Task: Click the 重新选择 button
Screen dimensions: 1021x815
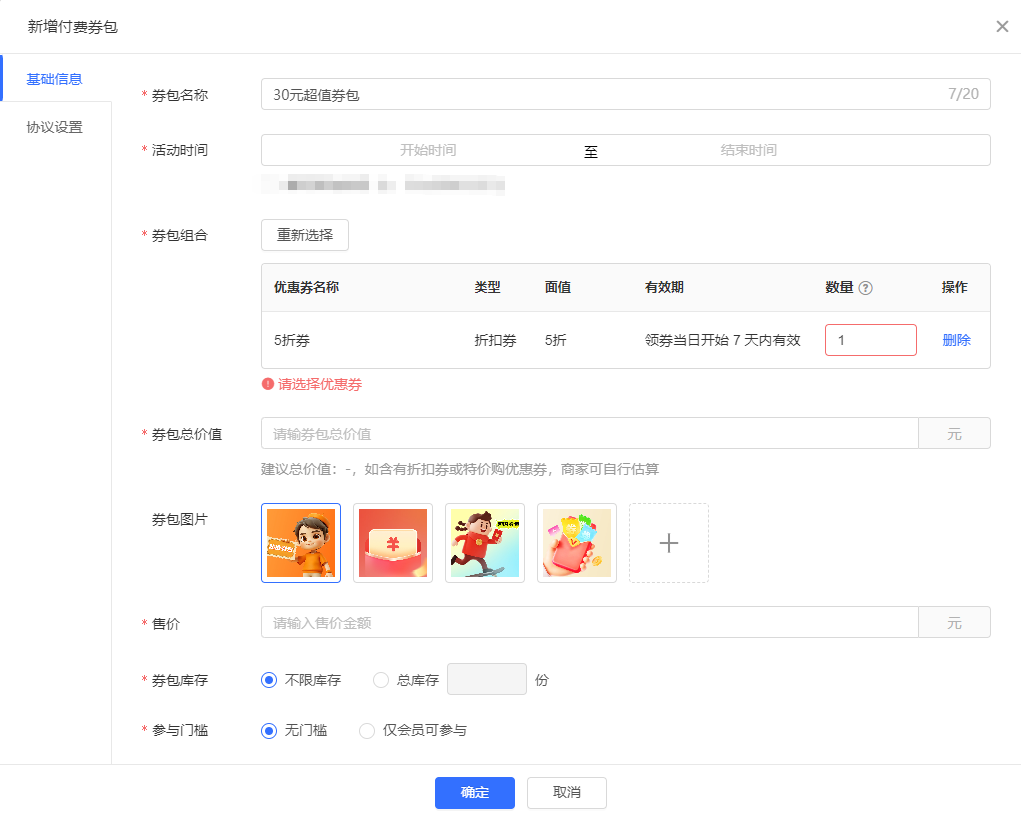Action: 305,235
